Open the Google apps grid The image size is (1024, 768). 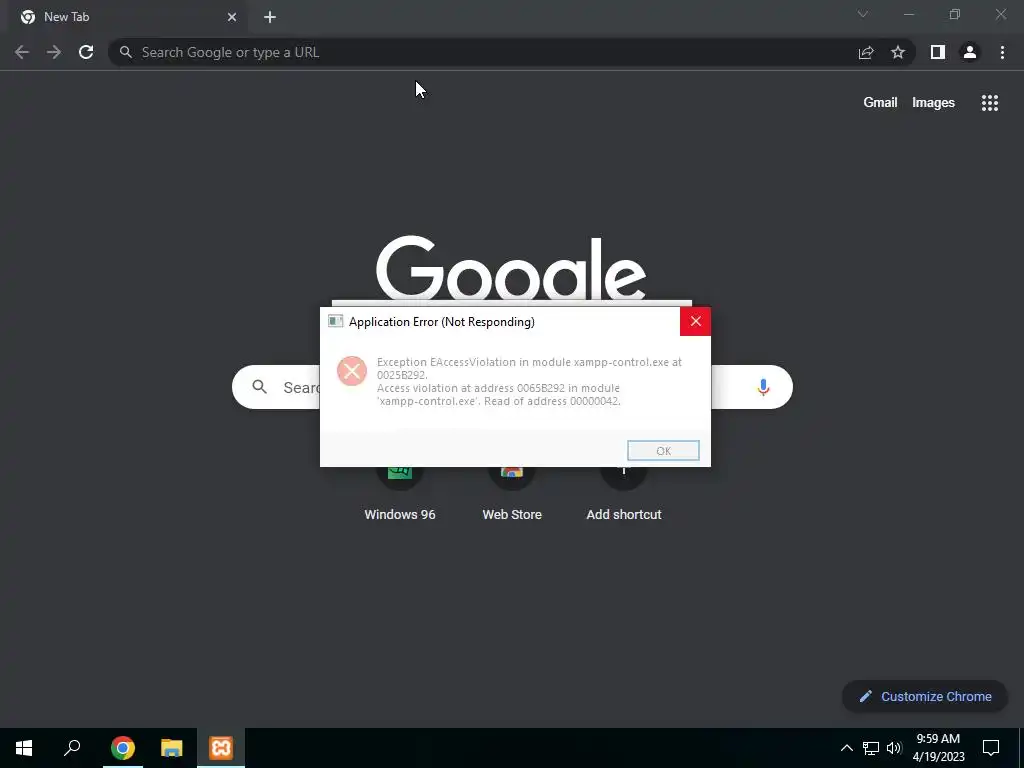click(x=990, y=103)
